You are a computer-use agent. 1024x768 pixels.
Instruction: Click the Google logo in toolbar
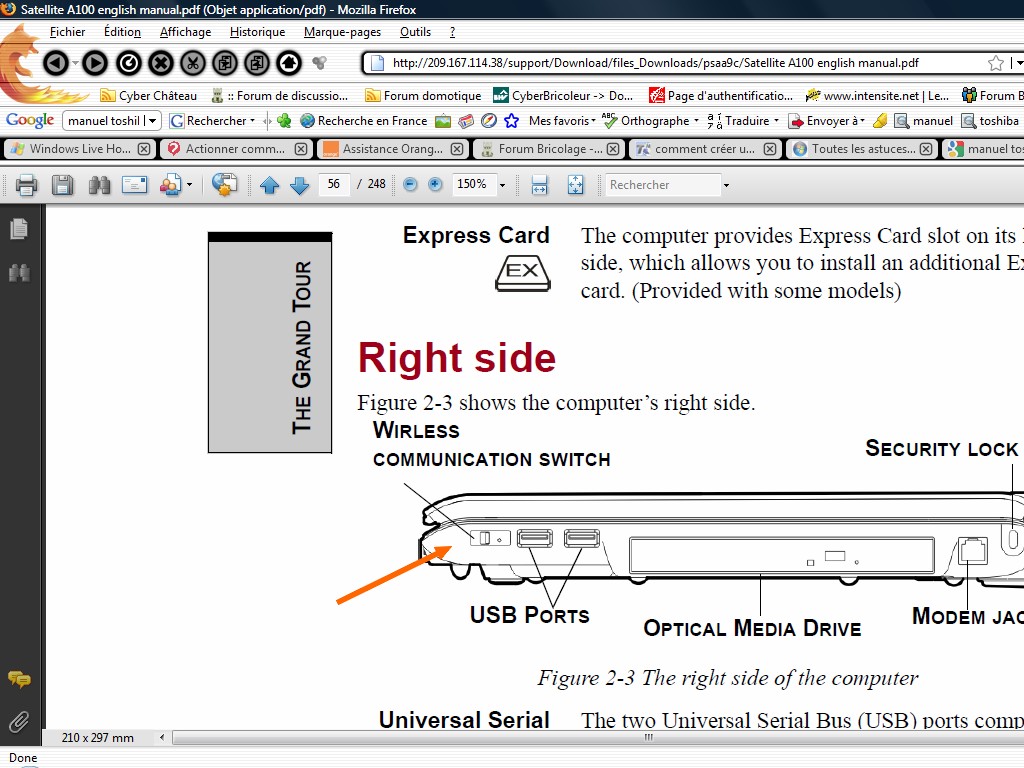click(30, 120)
